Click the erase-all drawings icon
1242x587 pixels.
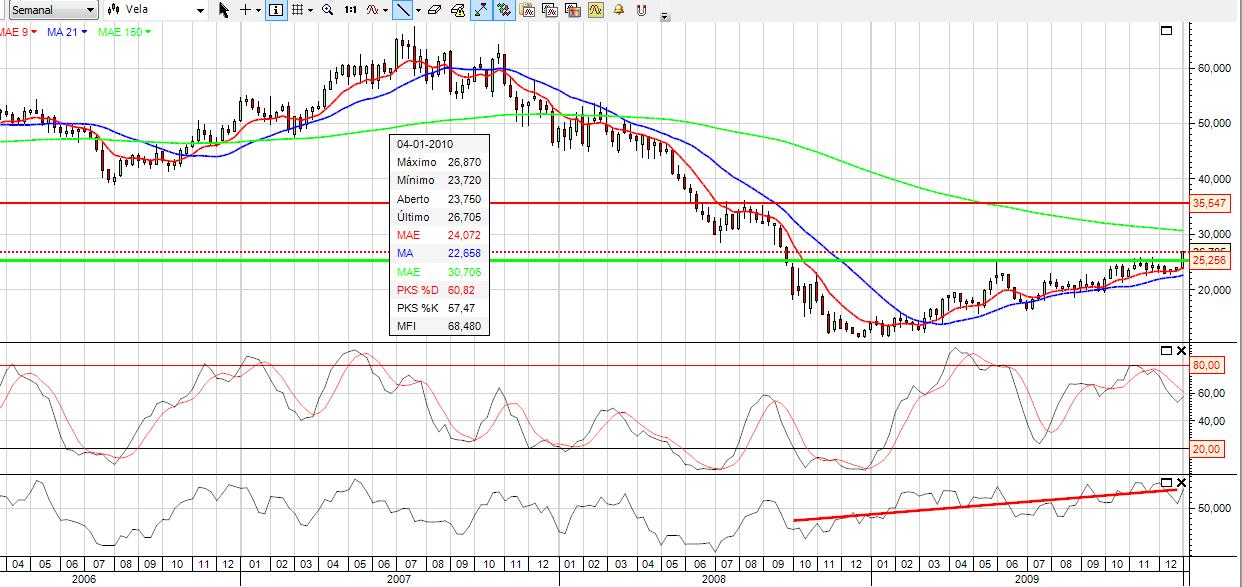tap(457, 10)
